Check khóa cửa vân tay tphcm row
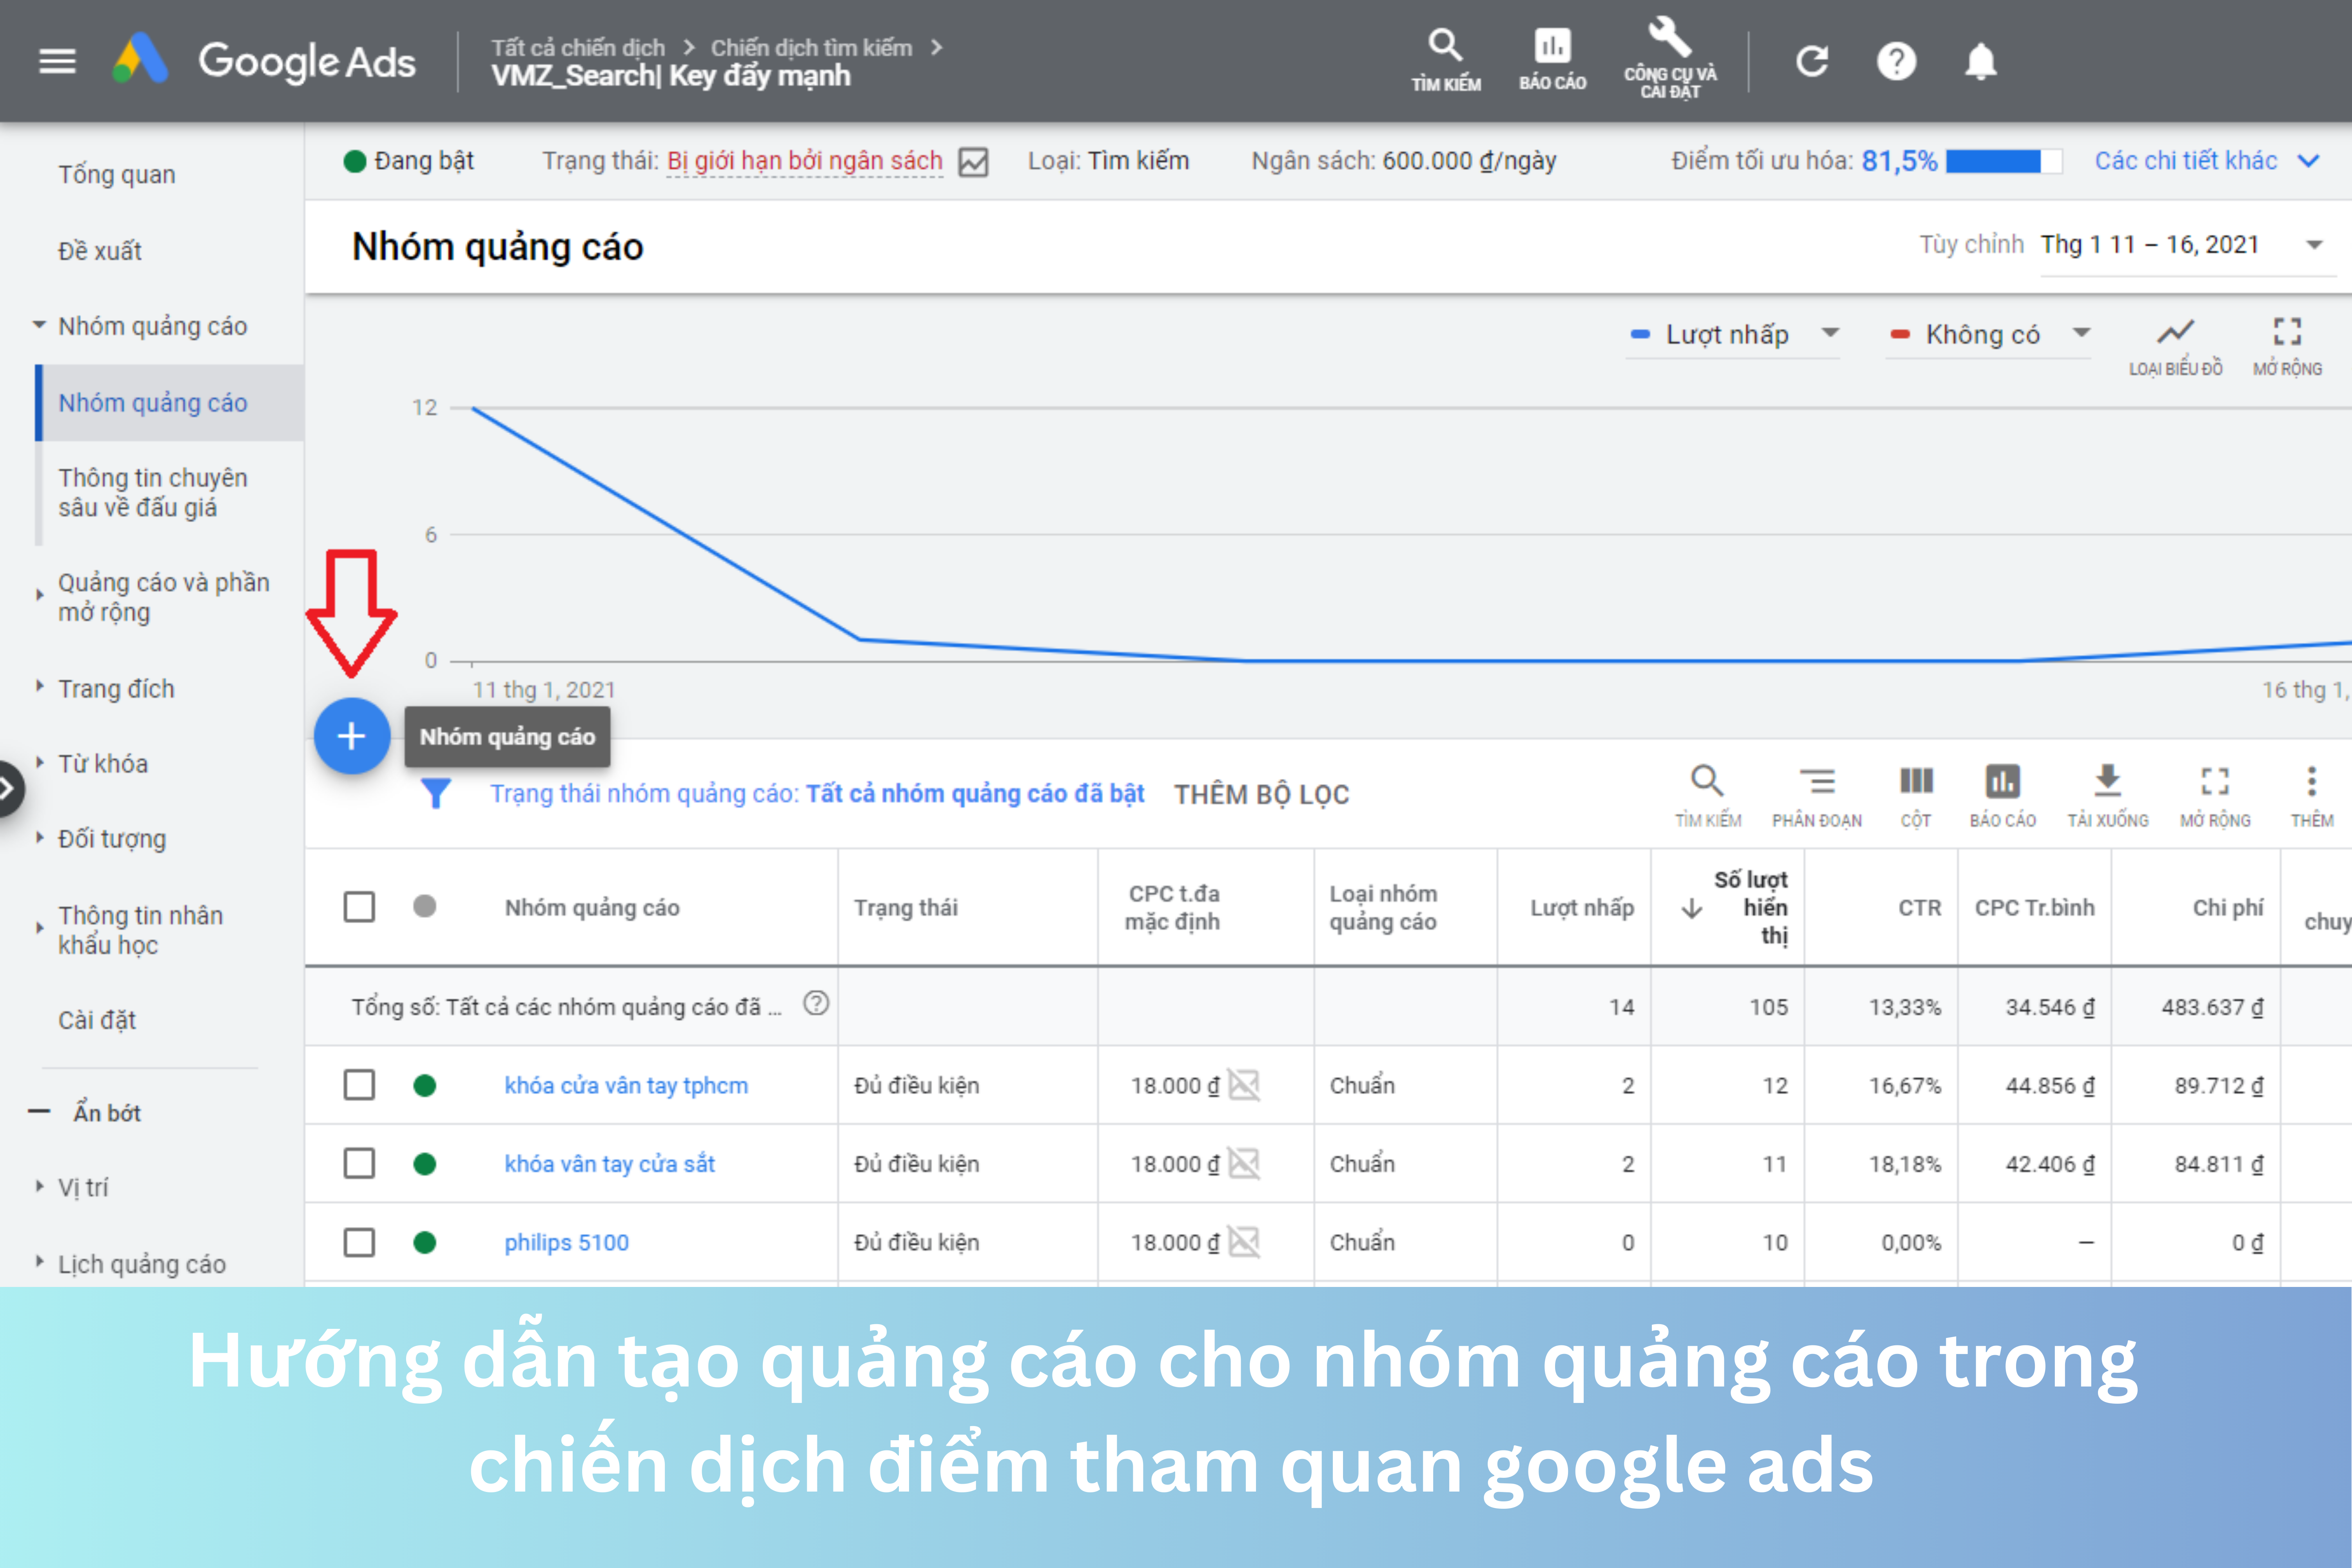This screenshot has height=1568, width=2352. tap(359, 1085)
